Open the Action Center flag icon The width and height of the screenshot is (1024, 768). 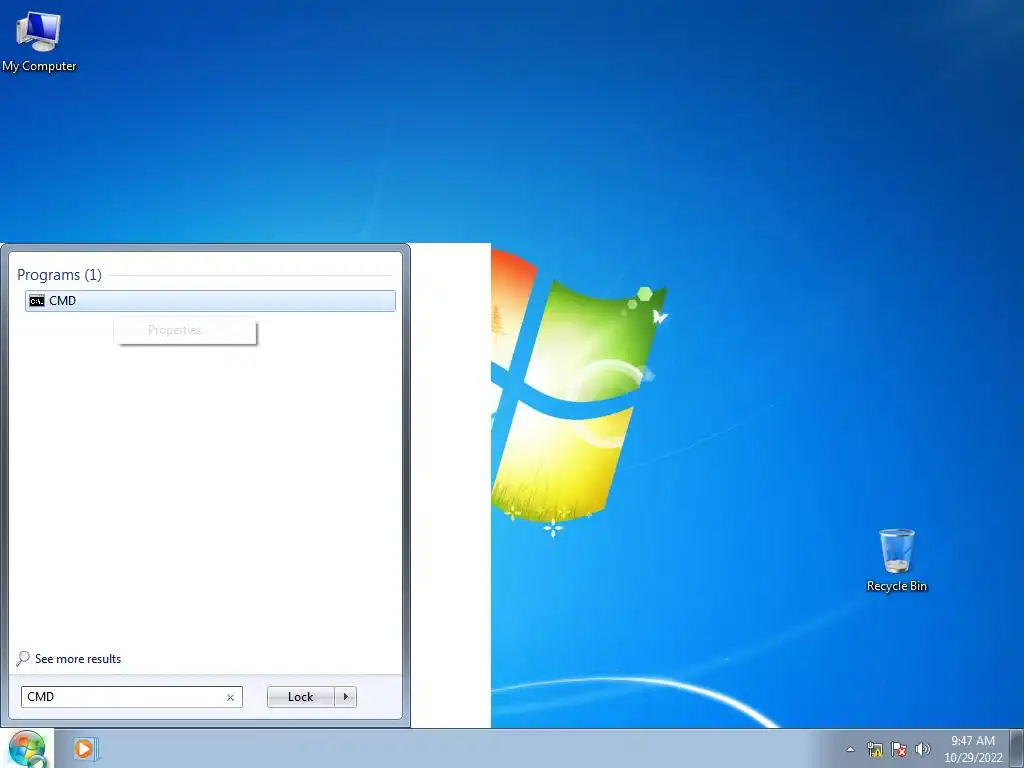[x=899, y=749]
